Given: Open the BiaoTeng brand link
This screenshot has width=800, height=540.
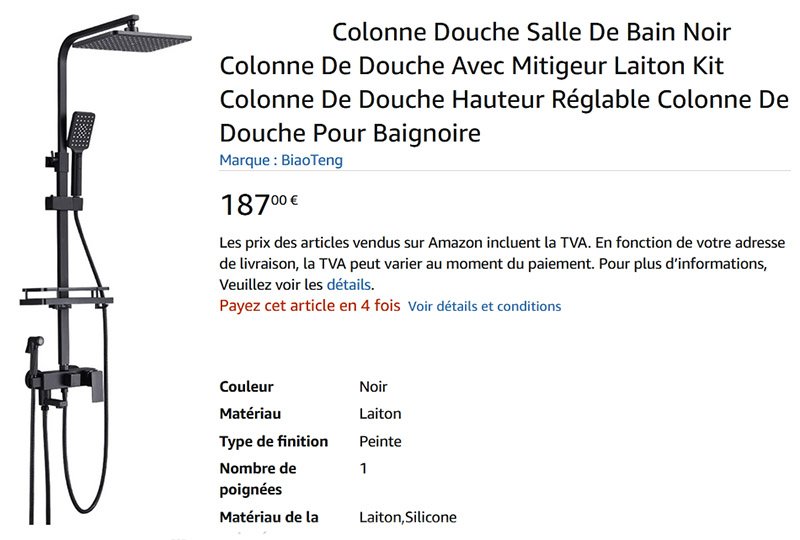Looking at the screenshot, I should (281, 160).
